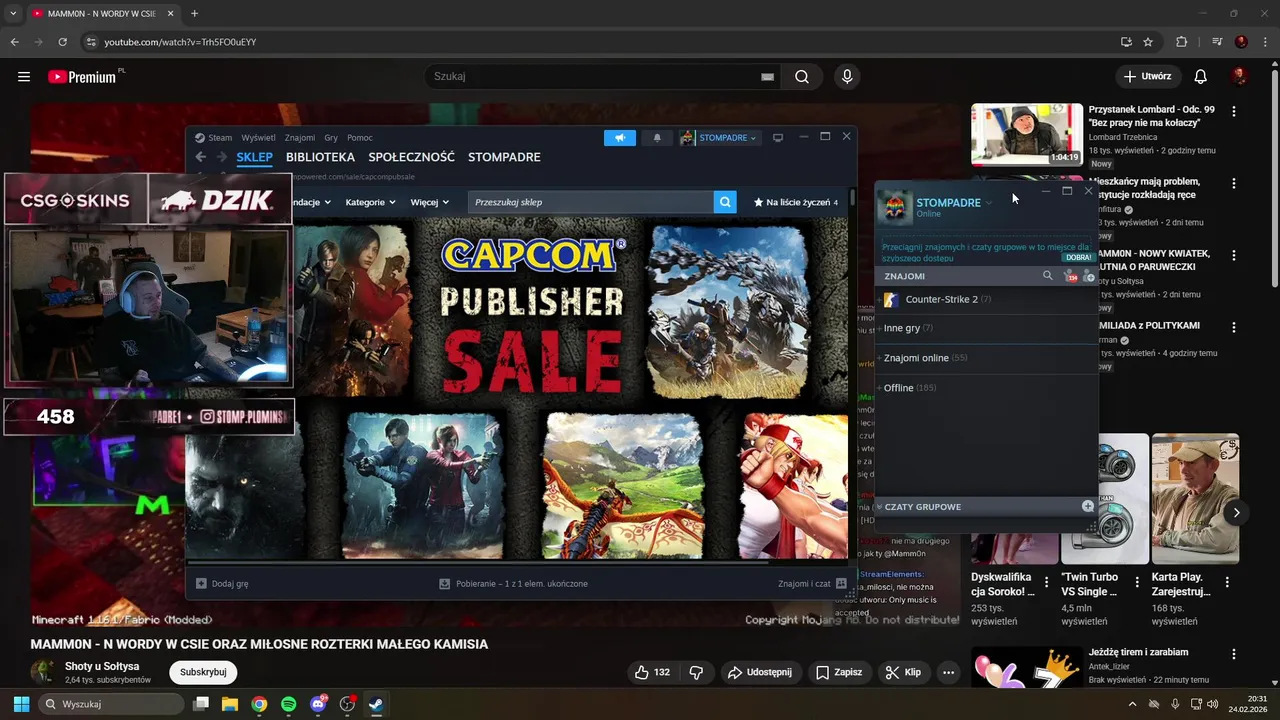Open File Explorer from the taskbar
This screenshot has height=720, width=1280.
(x=229, y=704)
